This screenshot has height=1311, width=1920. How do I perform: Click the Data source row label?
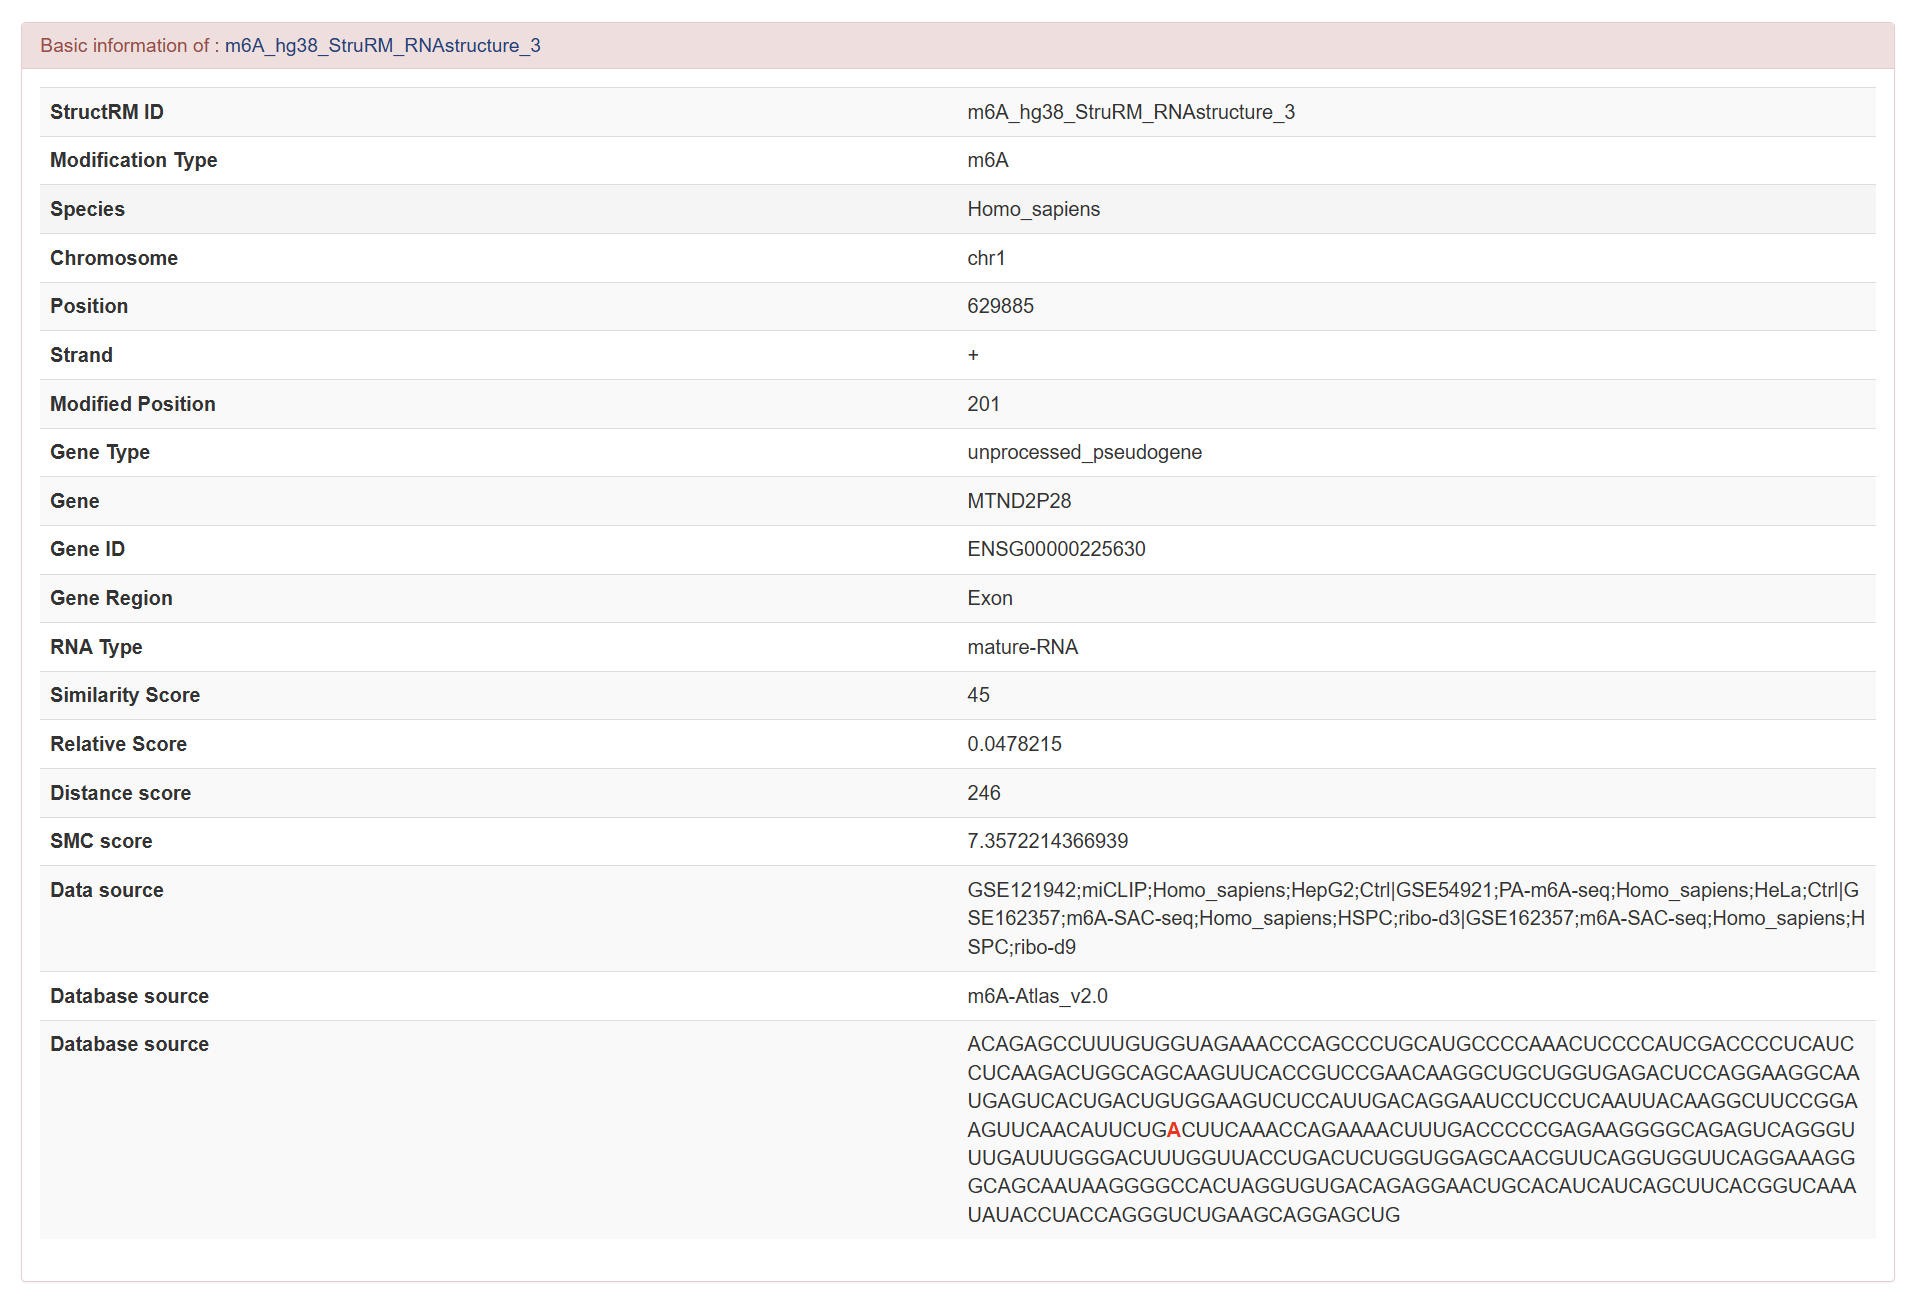tap(107, 890)
